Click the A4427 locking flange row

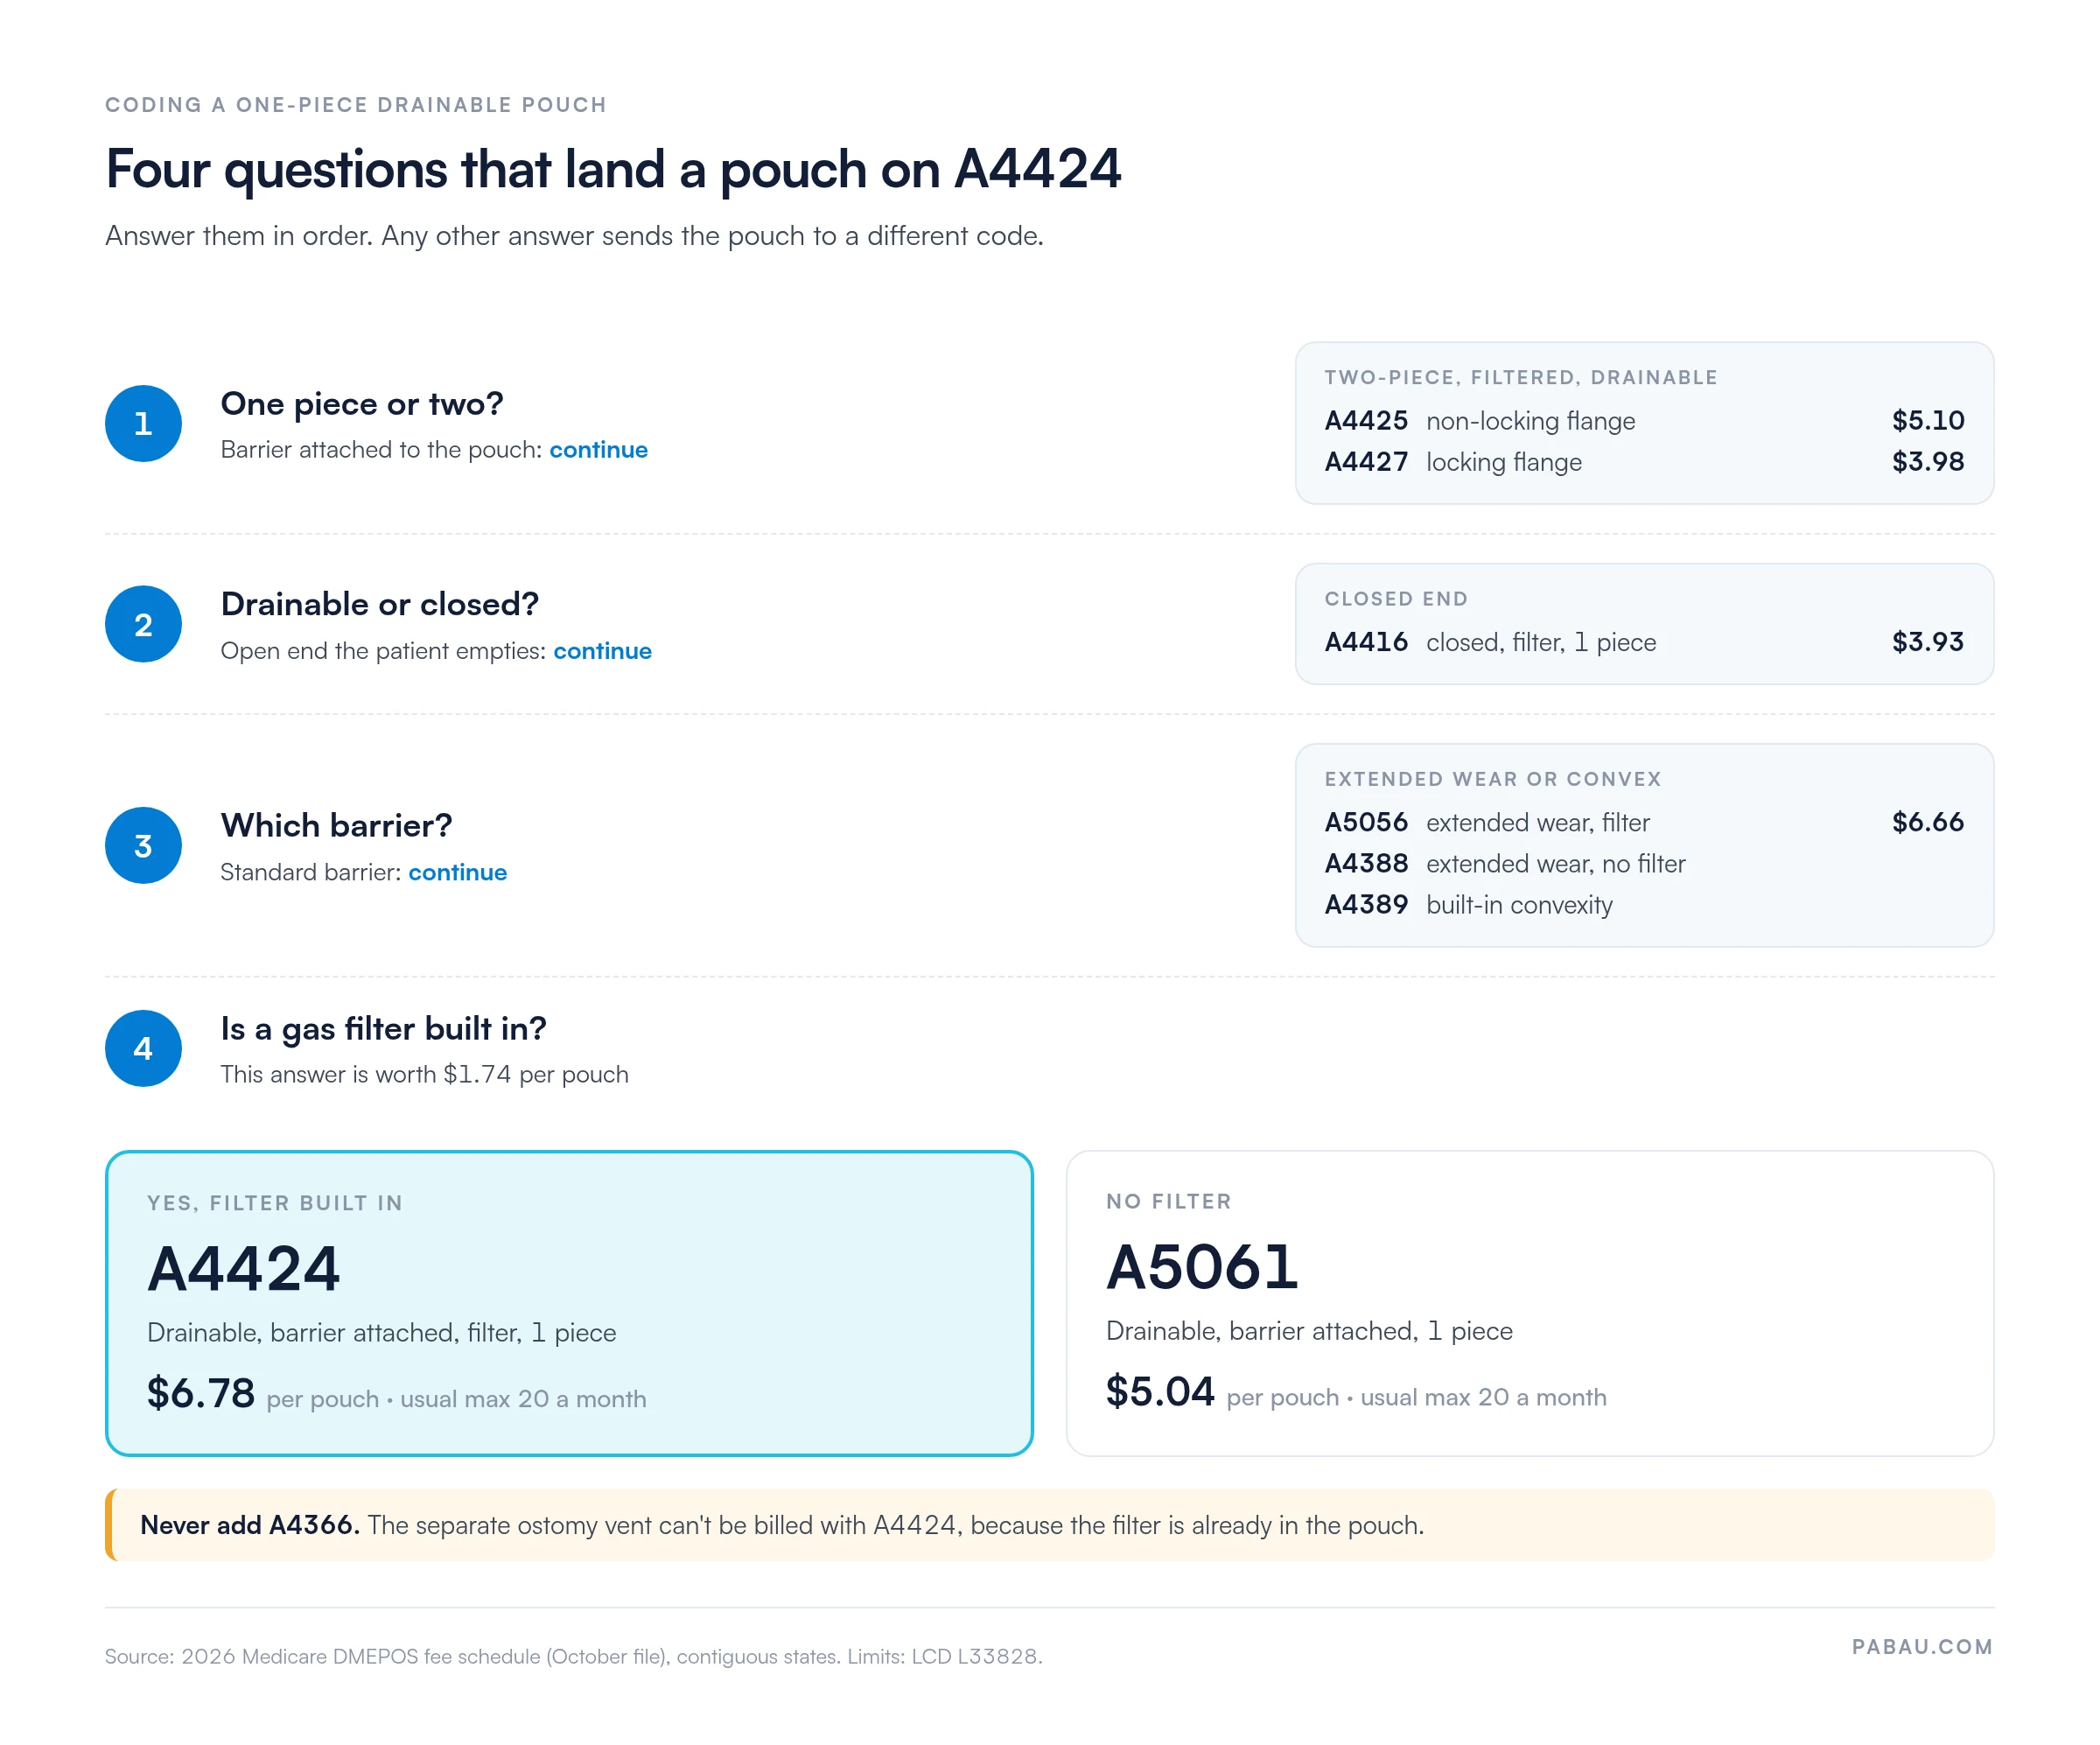click(1644, 462)
